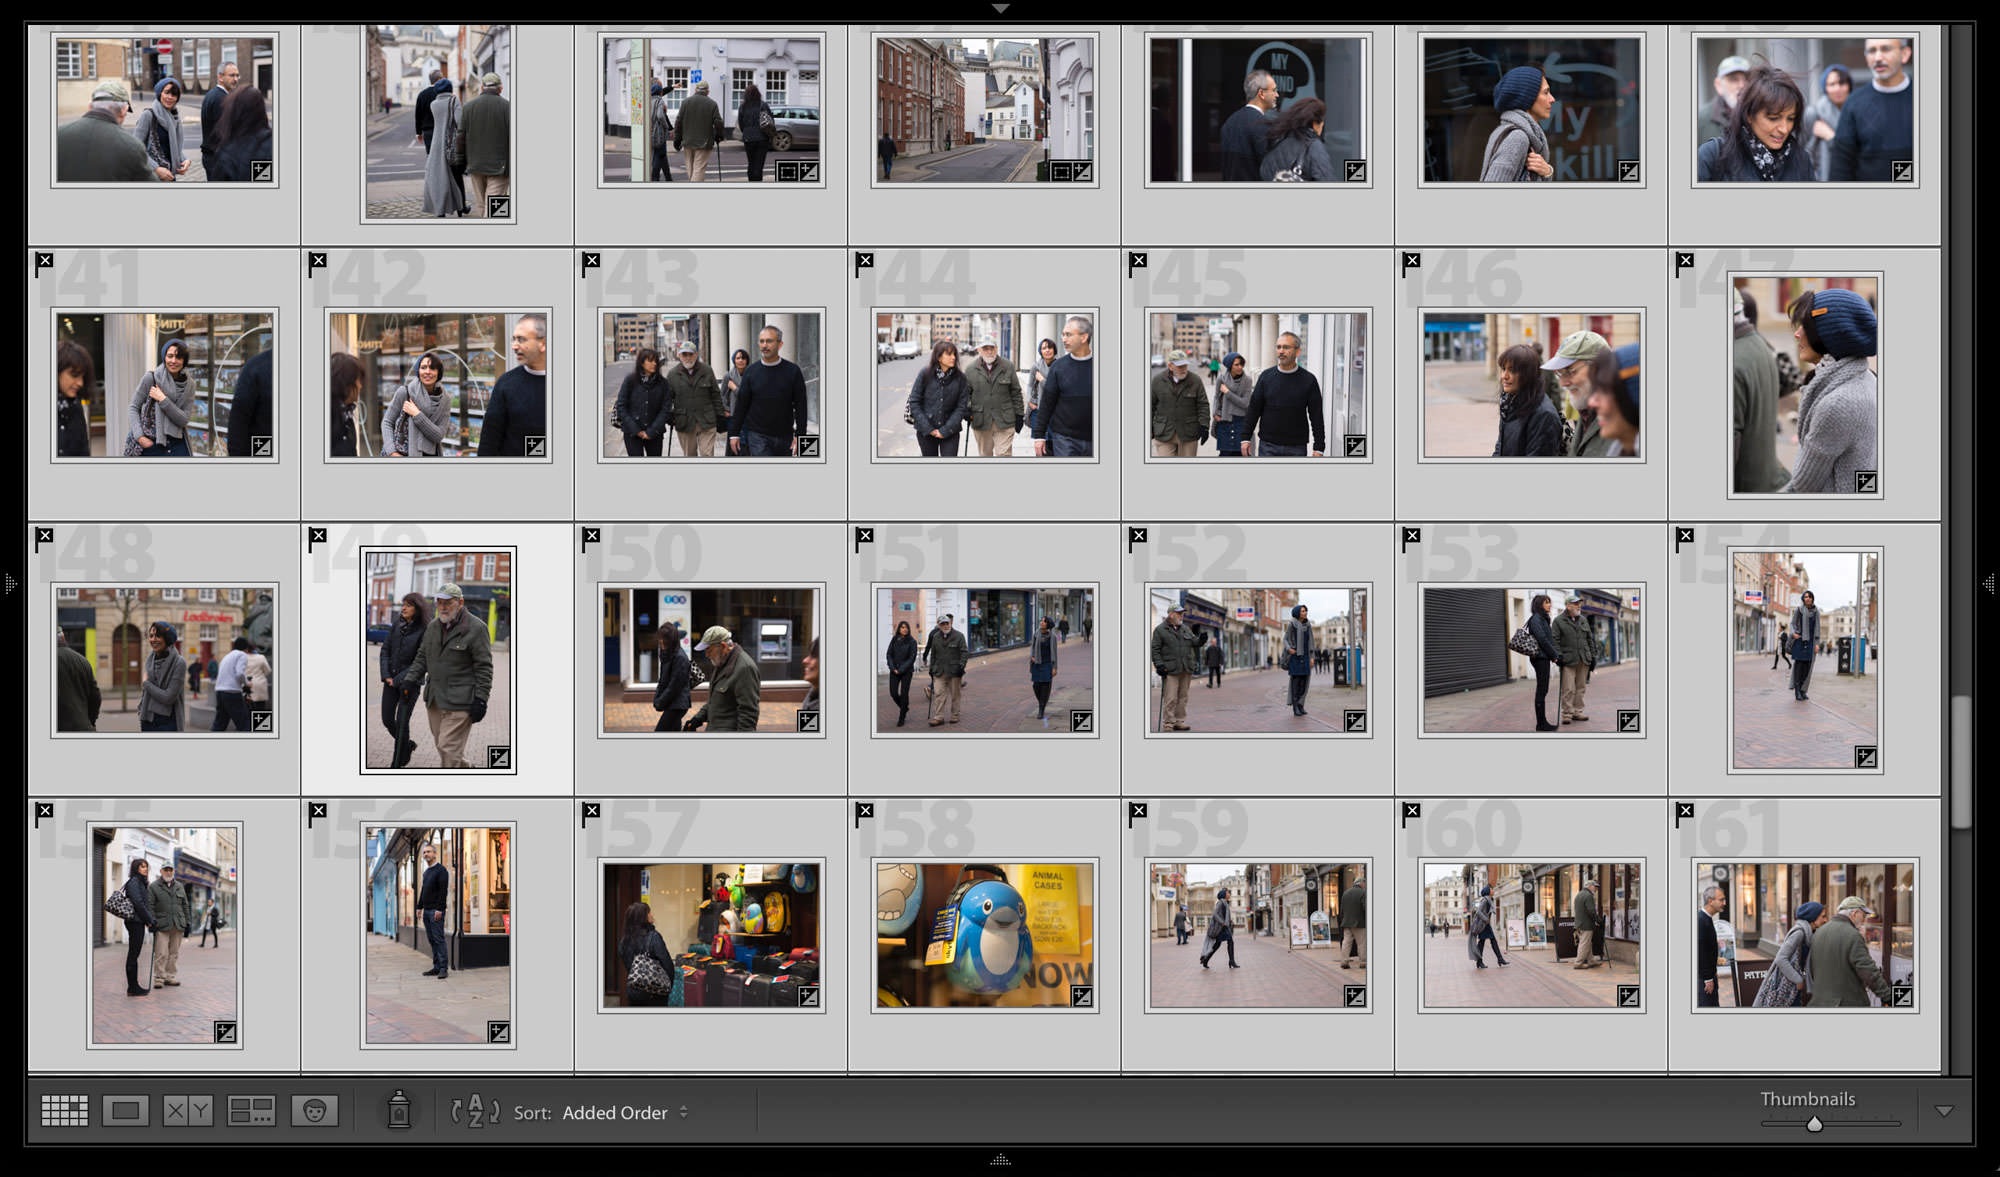Activate Survey view from the toolbar
2000x1177 pixels.
tap(251, 1110)
